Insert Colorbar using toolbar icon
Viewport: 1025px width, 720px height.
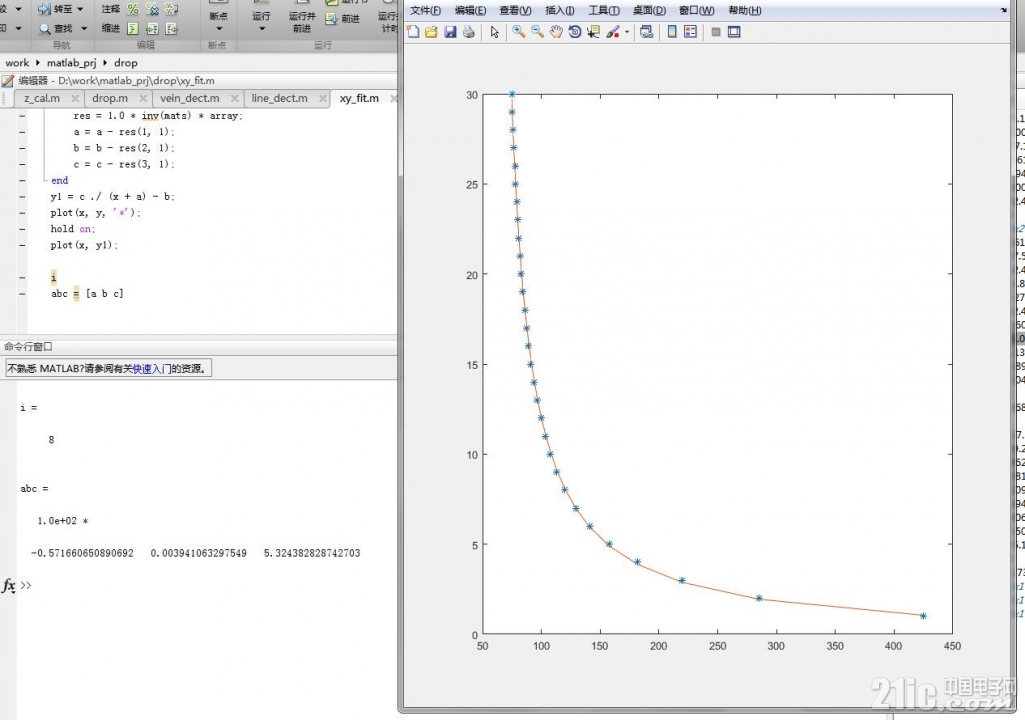pos(672,31)
